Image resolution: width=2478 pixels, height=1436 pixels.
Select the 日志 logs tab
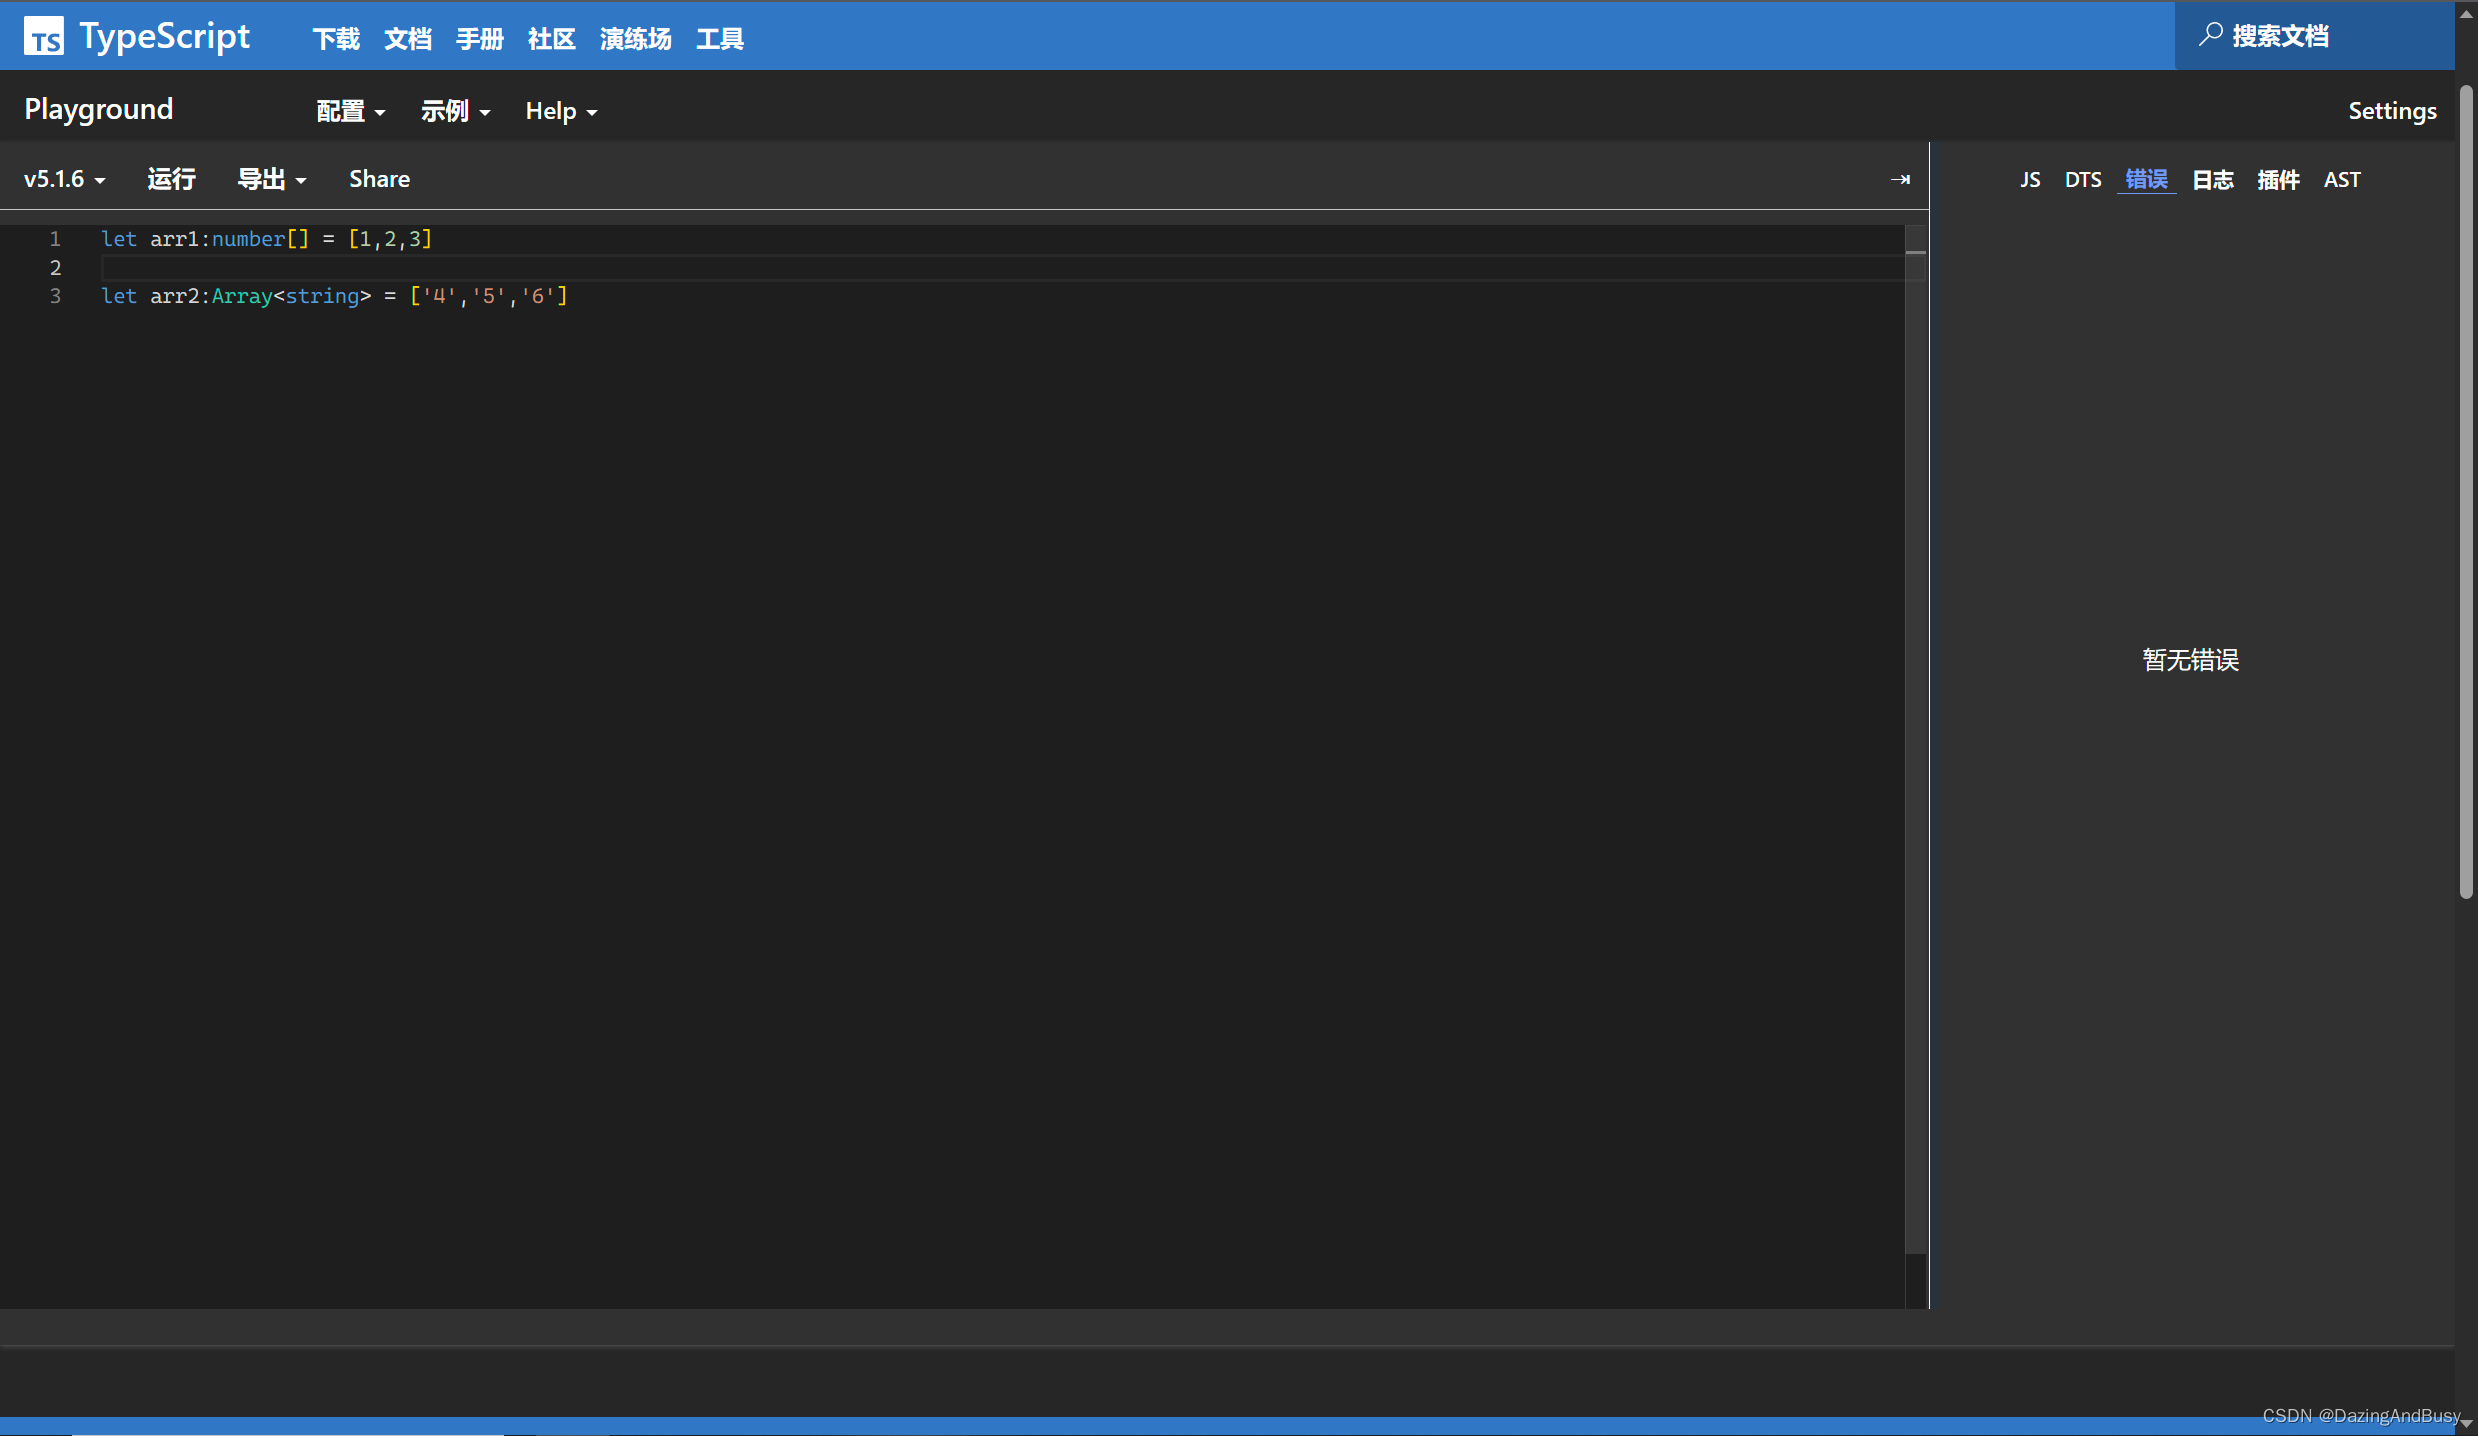click(2212, 180)
